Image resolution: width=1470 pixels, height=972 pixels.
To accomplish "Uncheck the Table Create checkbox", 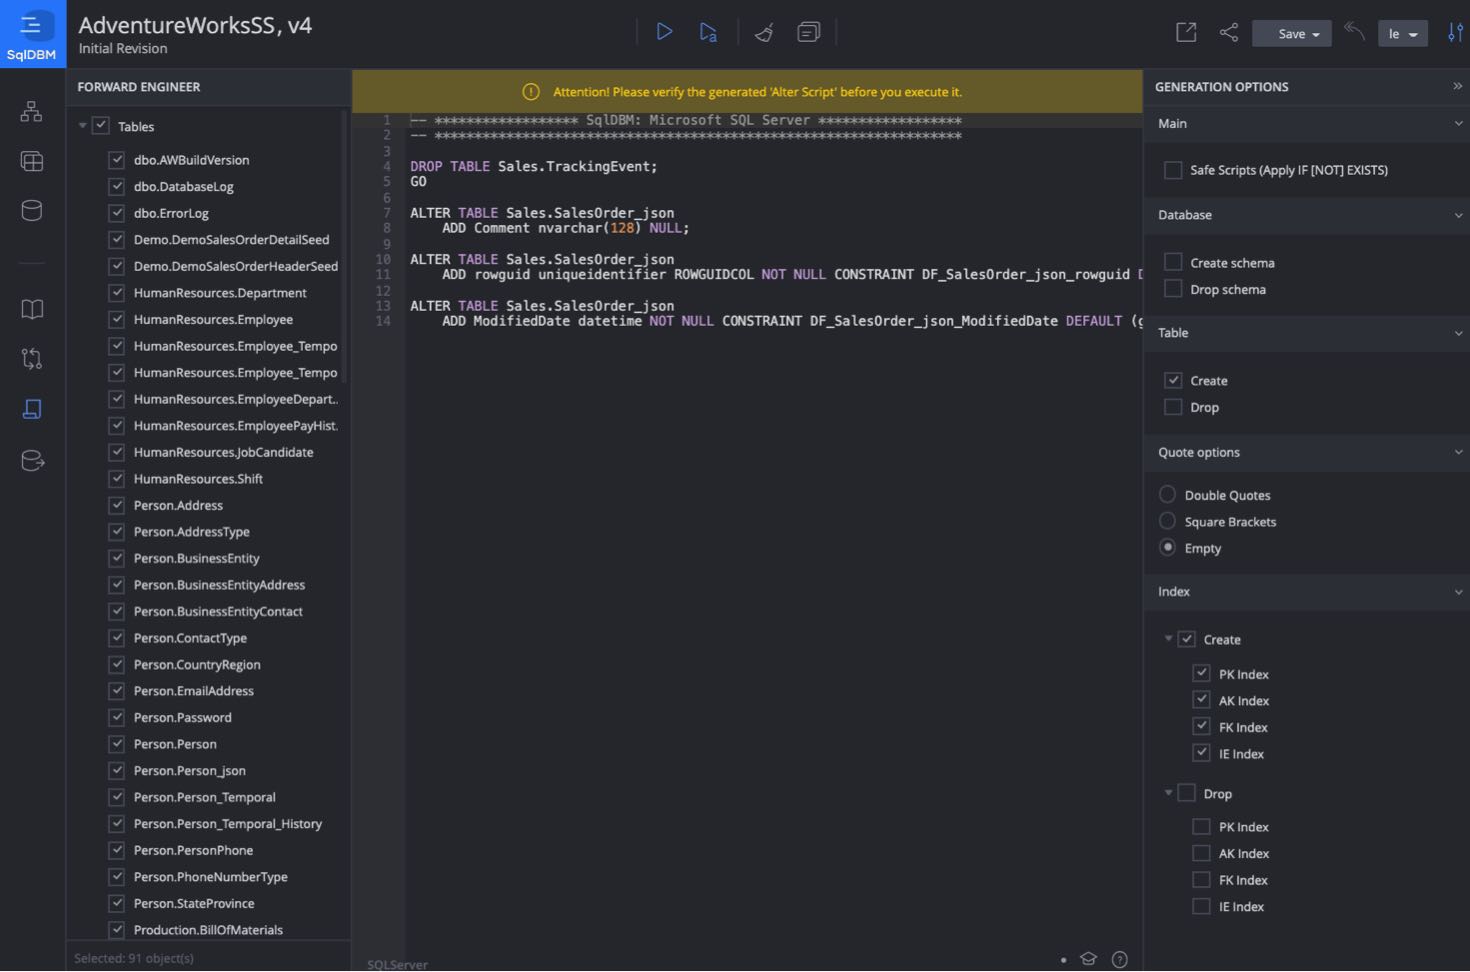I will click(x=1173, y=380).
